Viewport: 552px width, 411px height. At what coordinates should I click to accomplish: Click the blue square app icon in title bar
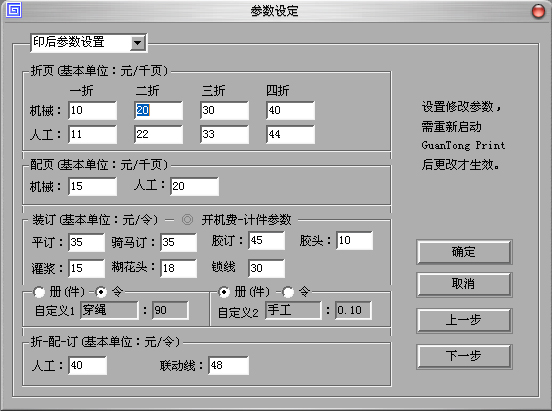pyautogui.click(x=14, y=10)
